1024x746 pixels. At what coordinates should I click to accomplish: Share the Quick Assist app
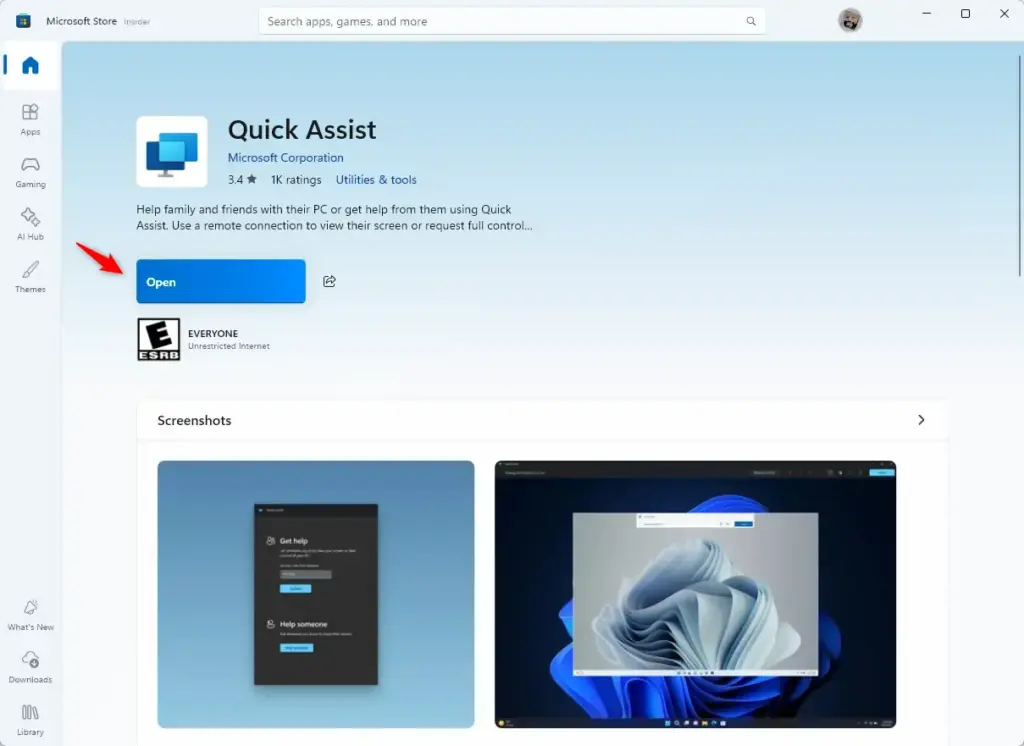tap(329, 281)
